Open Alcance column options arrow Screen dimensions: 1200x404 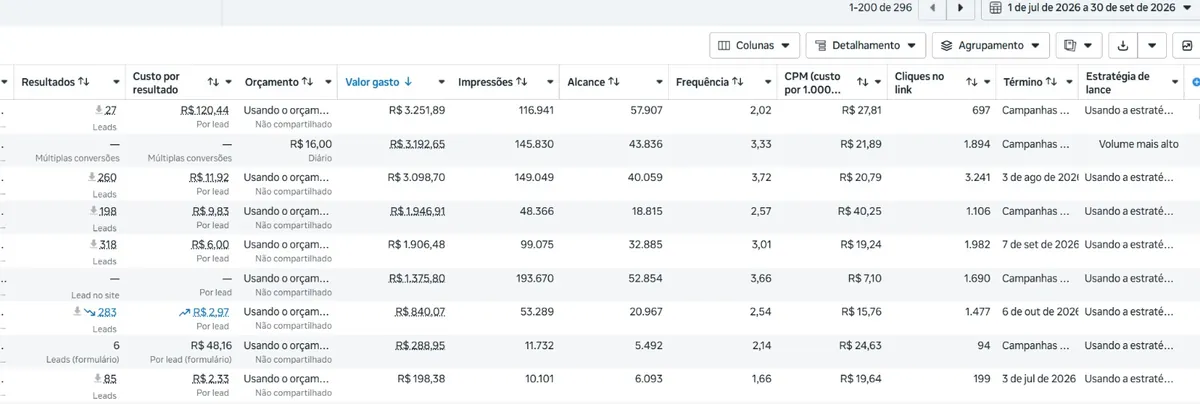[658, 82]
